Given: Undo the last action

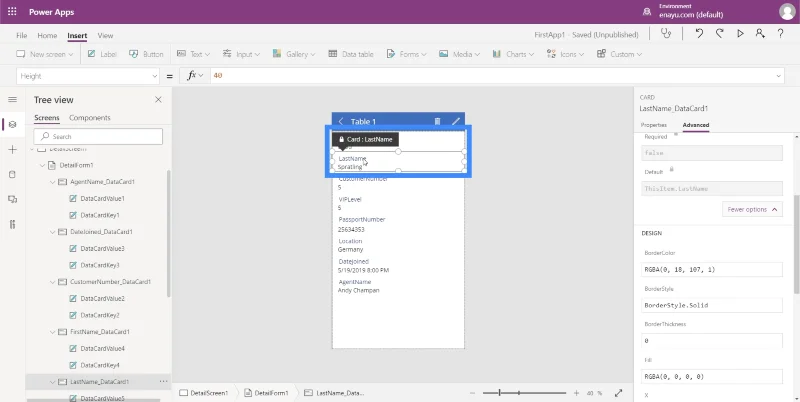Looking at the screenshot, I should click(x=699, y=34).
